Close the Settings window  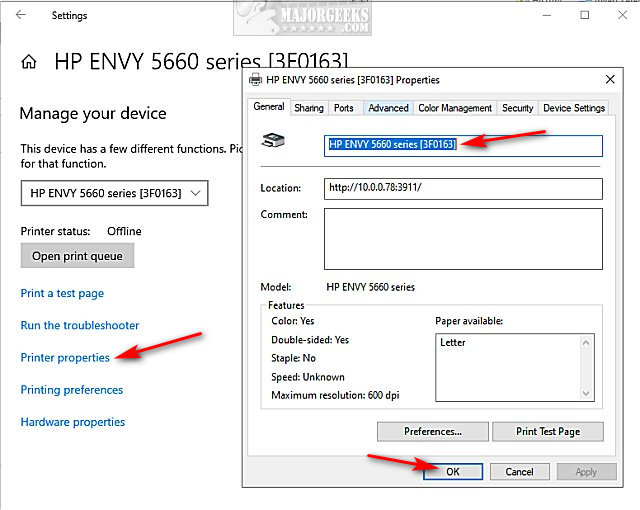(622, 15)
